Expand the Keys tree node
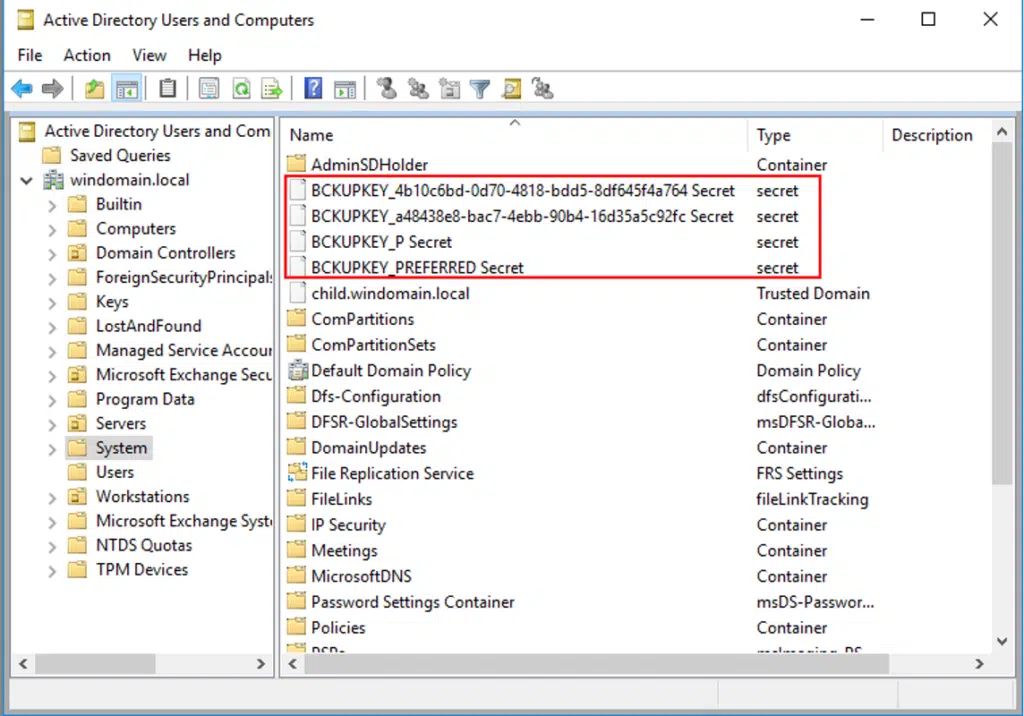This screenshot has height=716, width=1024. point(52,302)
